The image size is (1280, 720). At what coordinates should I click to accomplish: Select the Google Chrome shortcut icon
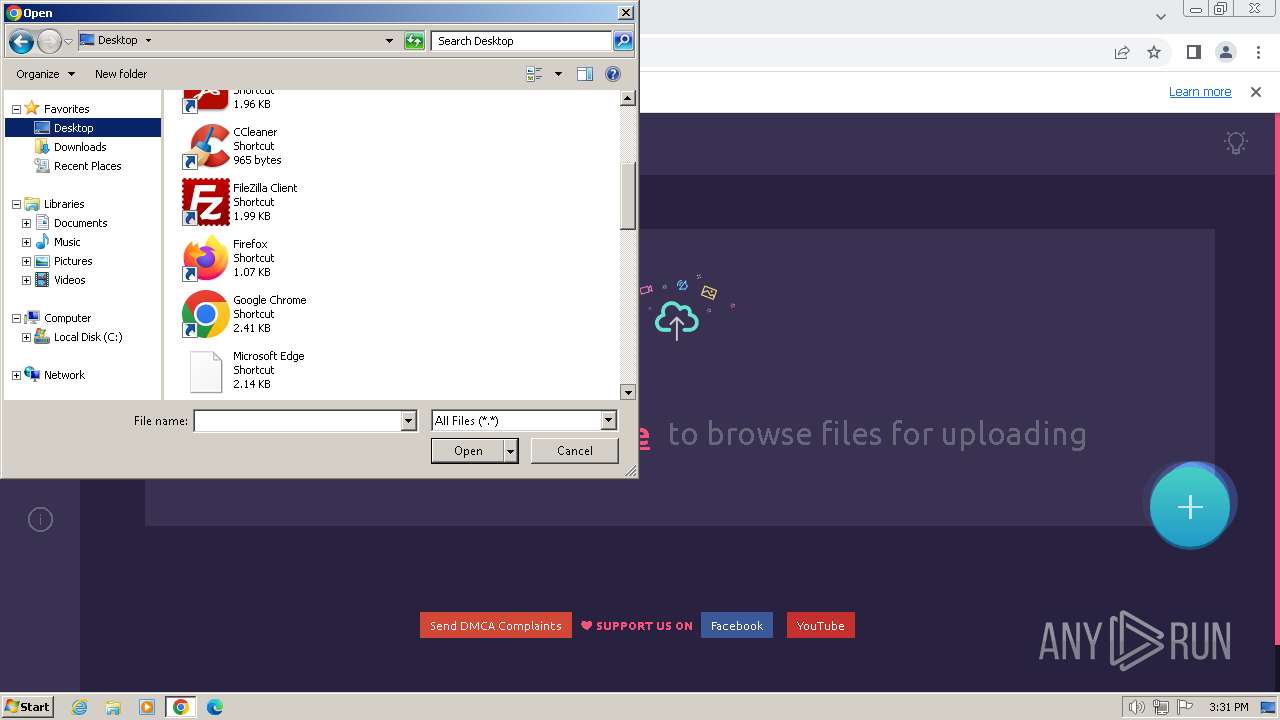[206, 314]
